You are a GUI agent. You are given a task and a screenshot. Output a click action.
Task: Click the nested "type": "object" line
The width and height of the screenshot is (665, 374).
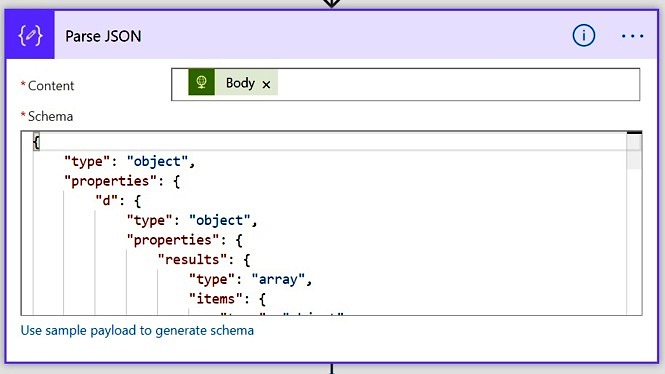[192, 220]
